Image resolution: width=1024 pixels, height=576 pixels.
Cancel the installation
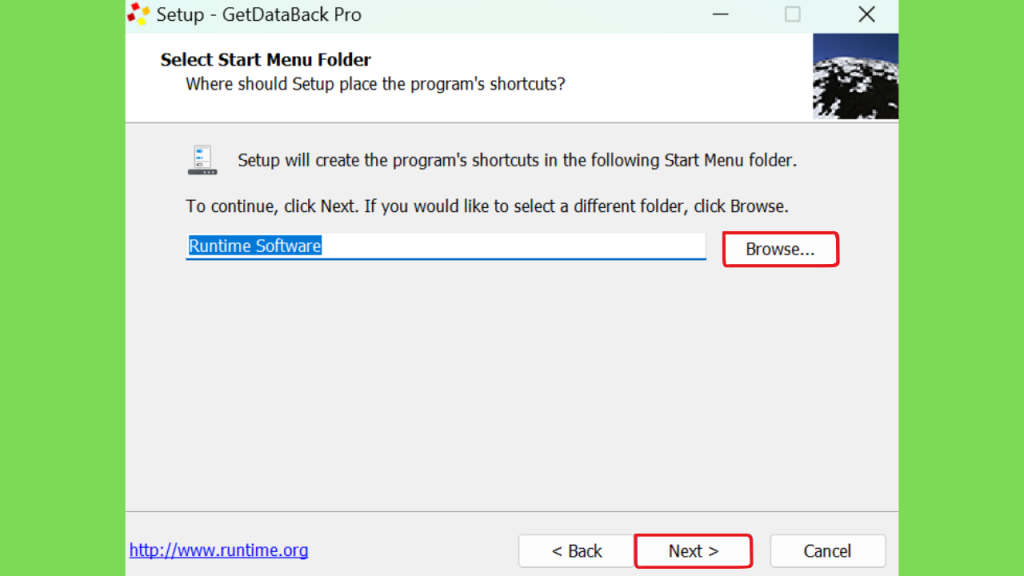[x=827, y=551]
